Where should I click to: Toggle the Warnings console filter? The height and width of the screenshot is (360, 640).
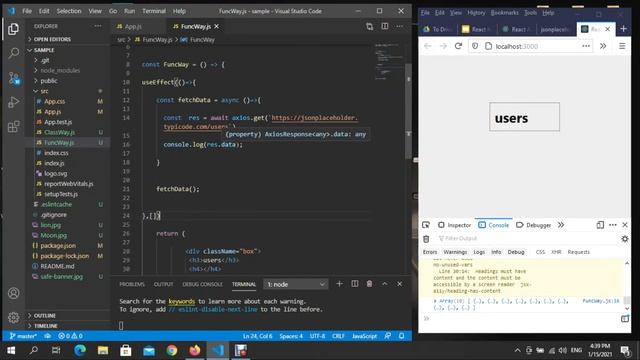455,252
